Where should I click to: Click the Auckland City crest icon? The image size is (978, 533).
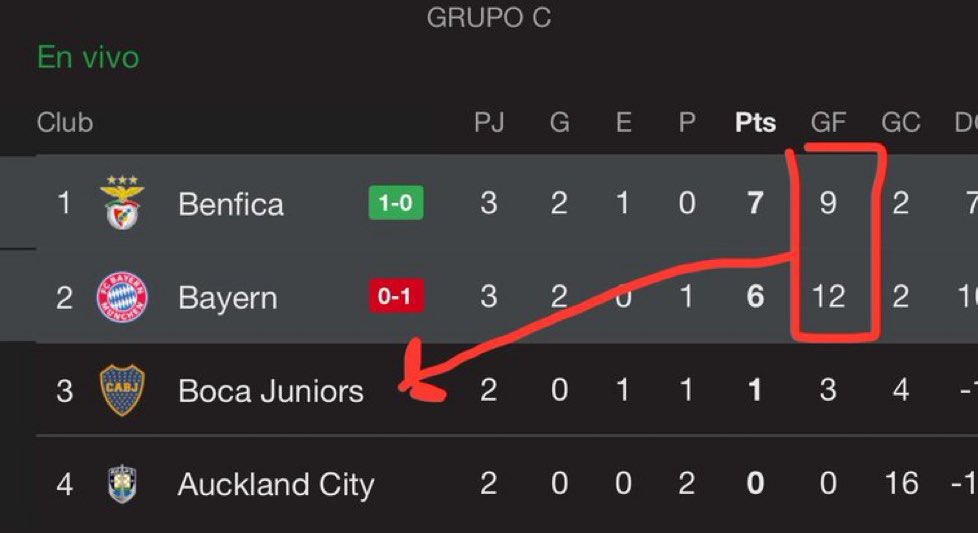pyautogui.click(x=122, y=484)
